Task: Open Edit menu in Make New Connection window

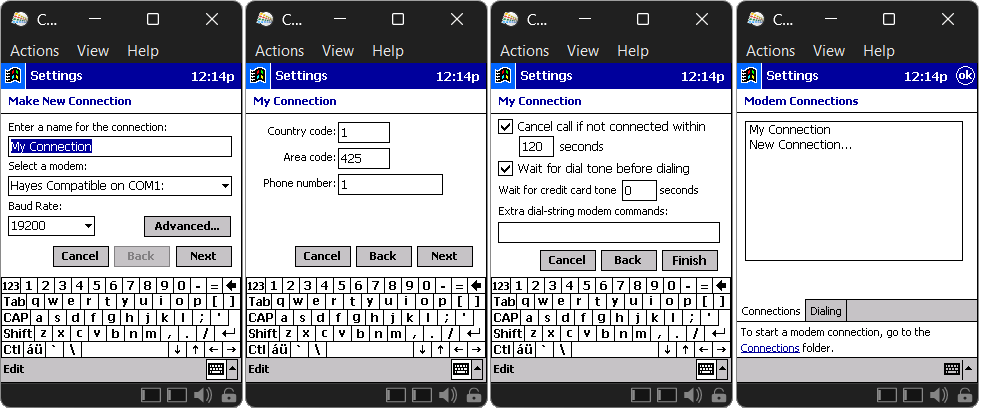Action: tap(14, 369)
